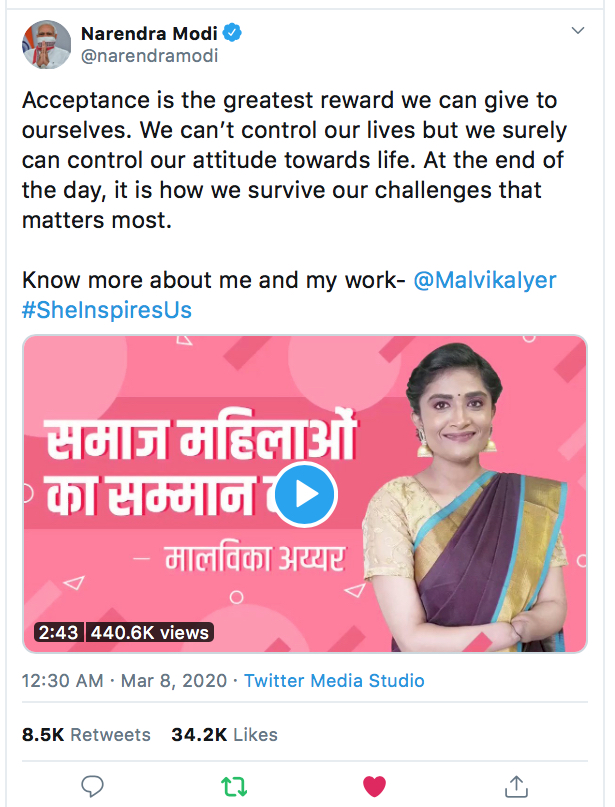Unlike the tweet via red heart

tap(374, 785)
